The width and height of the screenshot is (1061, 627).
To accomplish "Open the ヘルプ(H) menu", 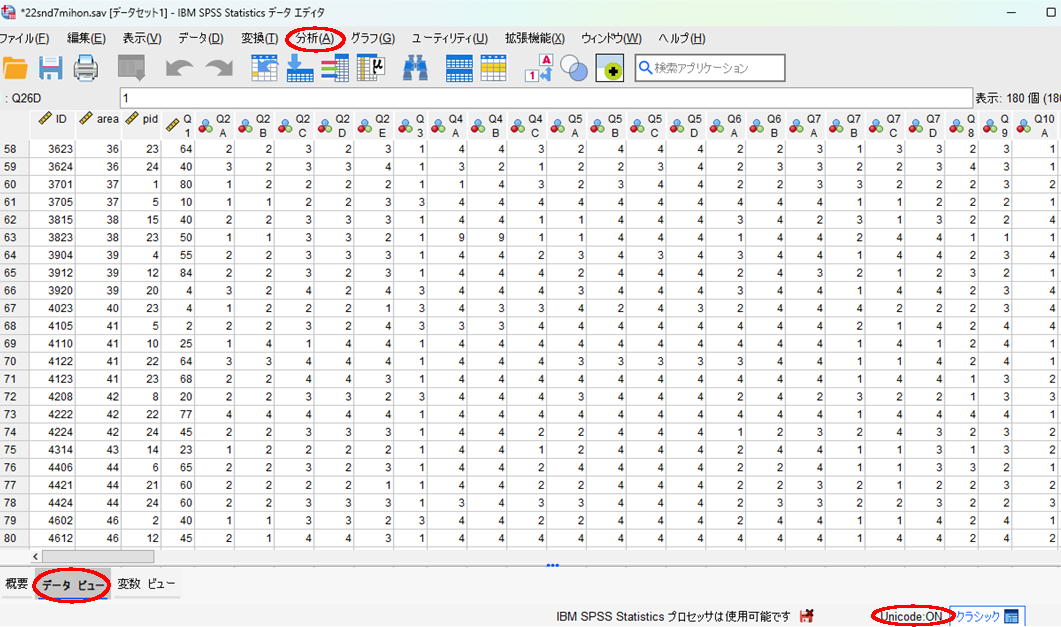I will [681, 39].
